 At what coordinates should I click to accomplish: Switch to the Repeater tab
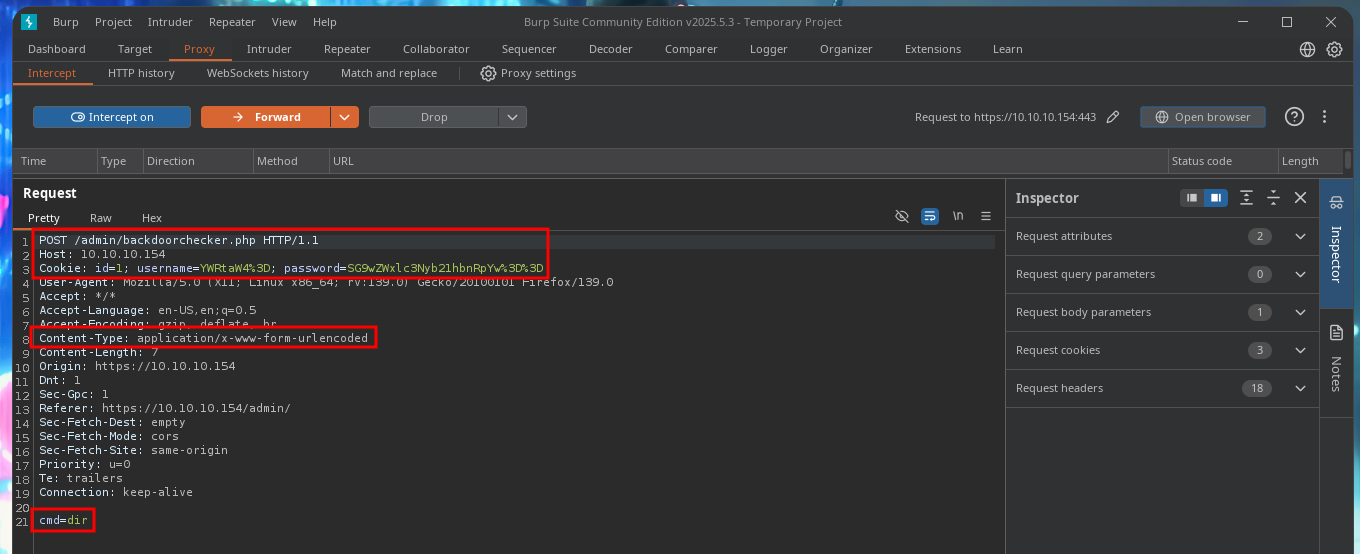(347, 49)
